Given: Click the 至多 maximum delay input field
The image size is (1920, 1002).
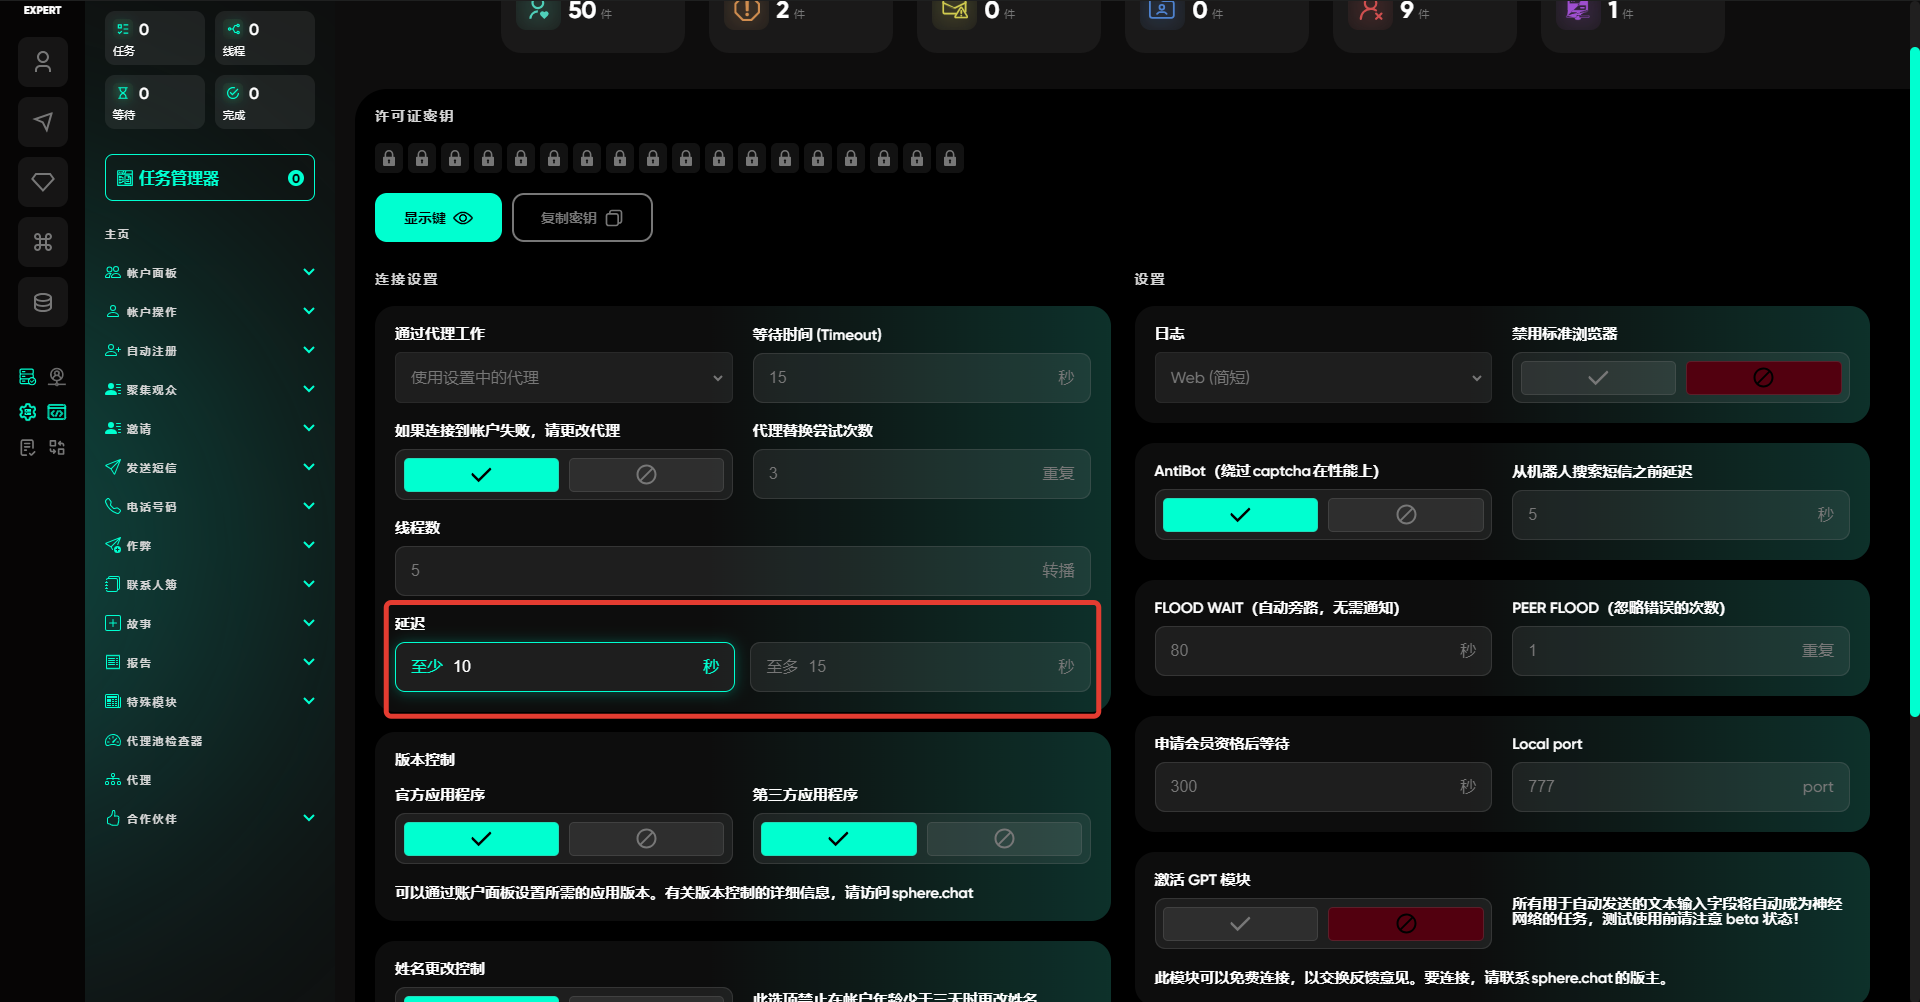Looking at the screenshot, I should click(x=919, y=667).
